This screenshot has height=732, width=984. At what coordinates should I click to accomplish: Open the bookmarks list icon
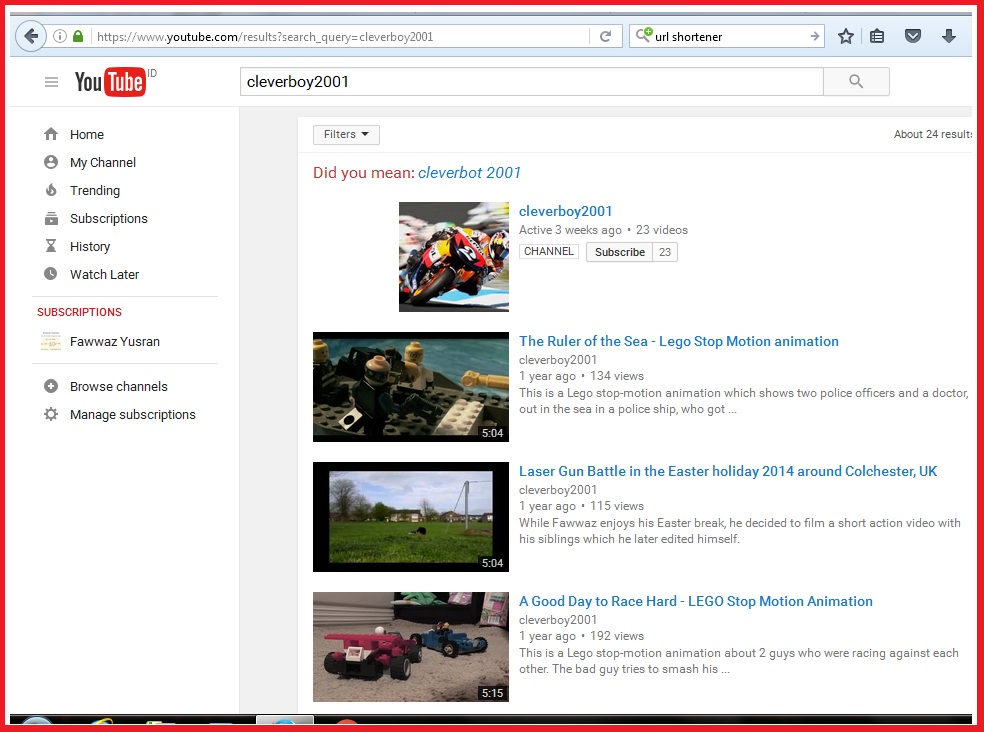[x=877, y=36]
